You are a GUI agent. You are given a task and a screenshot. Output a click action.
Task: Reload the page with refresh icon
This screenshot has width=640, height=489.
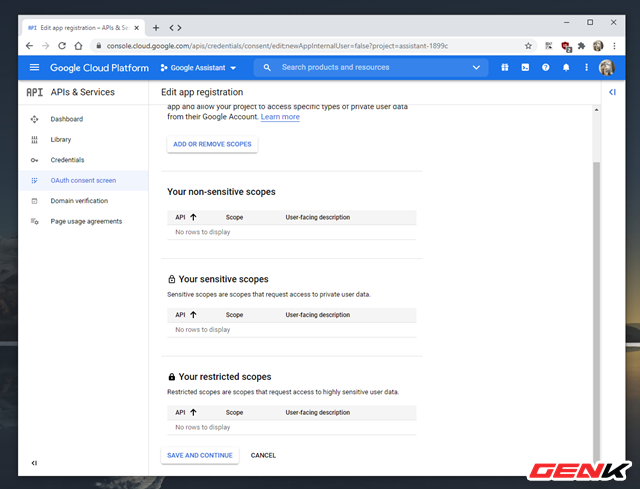pyautogui.click(x=62, y=46)
